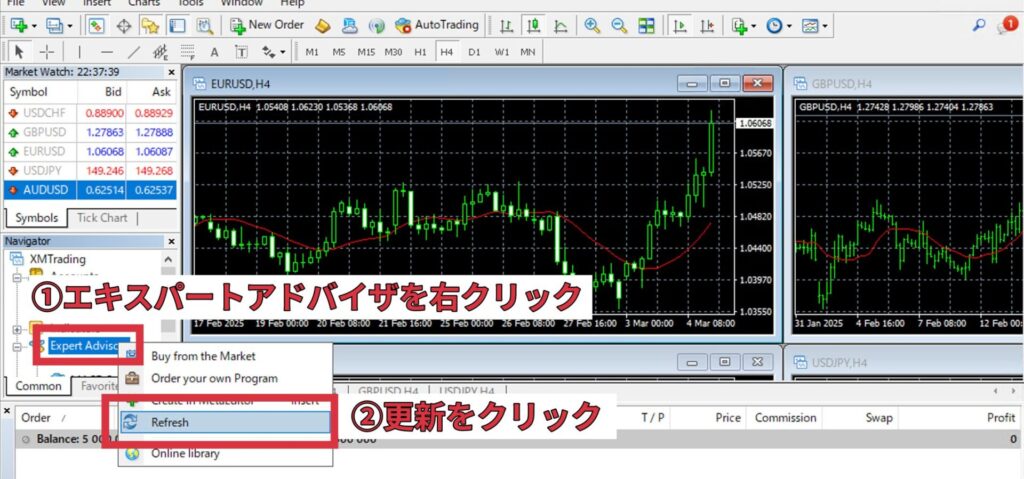Screen dimensions: 1024x479
Task: Click the Signals broadcast icon
Action: (377, 25)
